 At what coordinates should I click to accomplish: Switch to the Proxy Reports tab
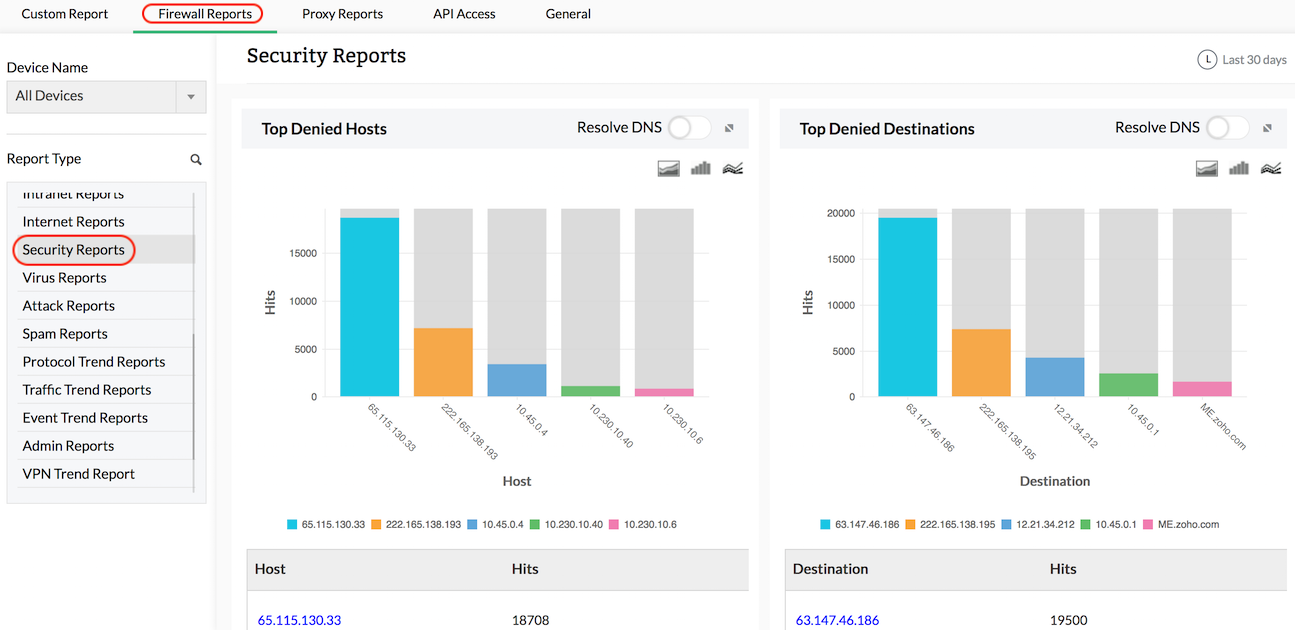(x=342, y=14)
